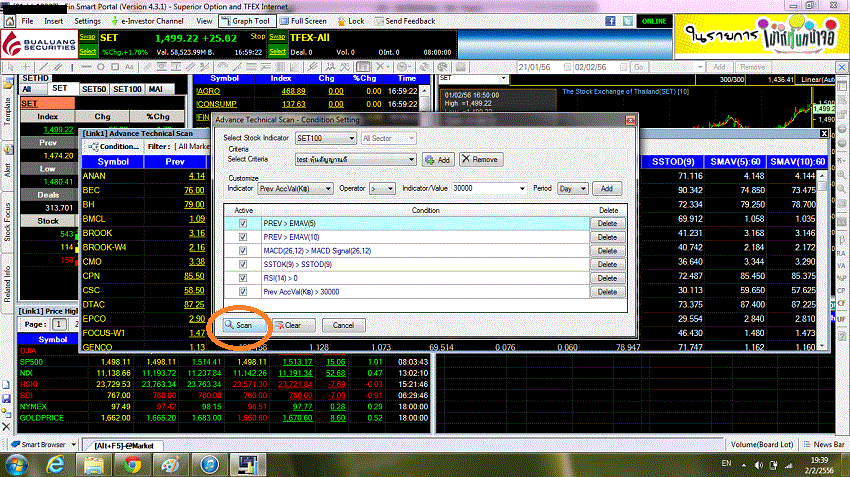
Task: Open the View menu
Action: tap(204, 21)
